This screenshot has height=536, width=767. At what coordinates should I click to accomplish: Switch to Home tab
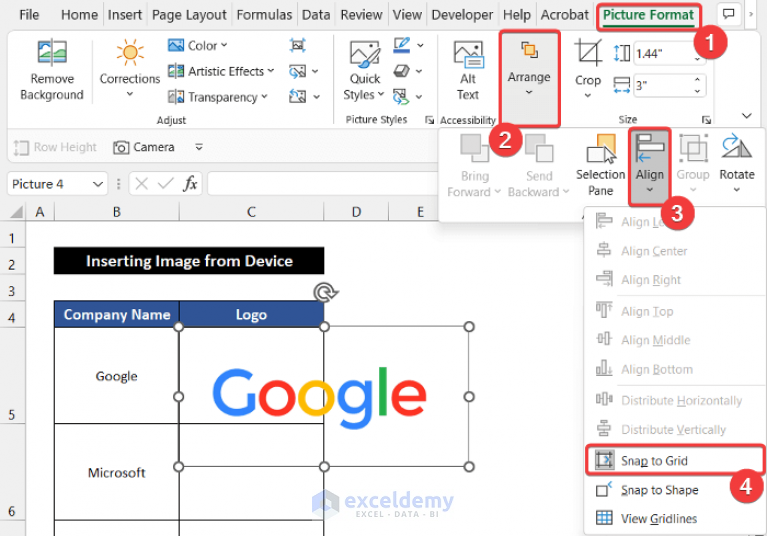(x=79, y=15)
